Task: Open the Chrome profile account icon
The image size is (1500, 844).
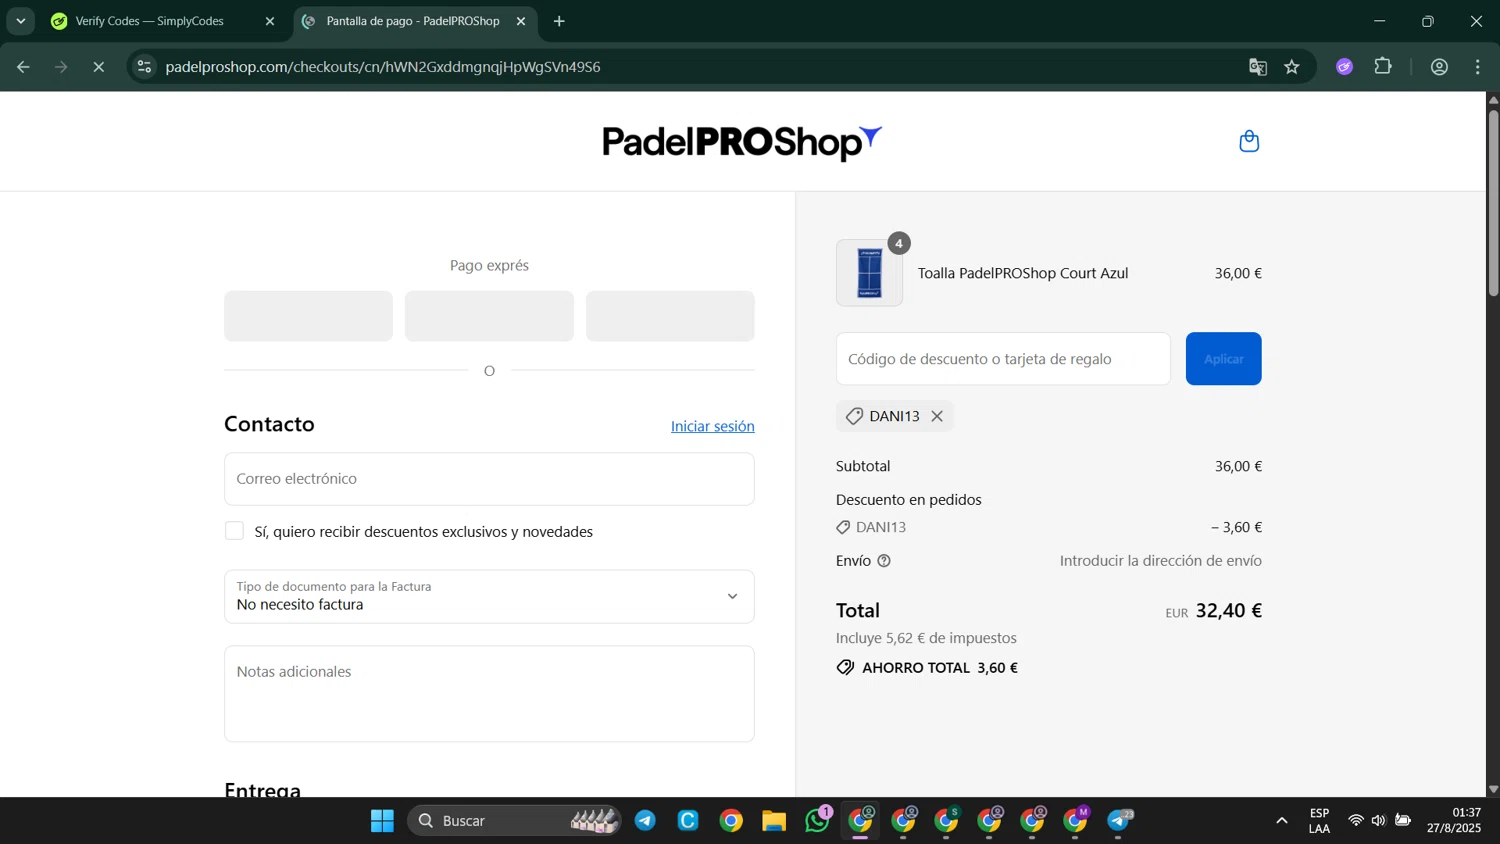Action: coord(1440,67)
